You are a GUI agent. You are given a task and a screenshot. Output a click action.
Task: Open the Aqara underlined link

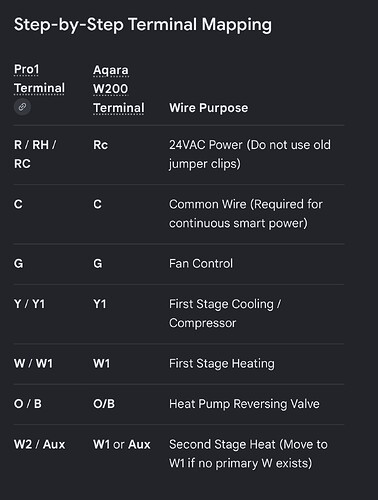[x=111, y=70]
